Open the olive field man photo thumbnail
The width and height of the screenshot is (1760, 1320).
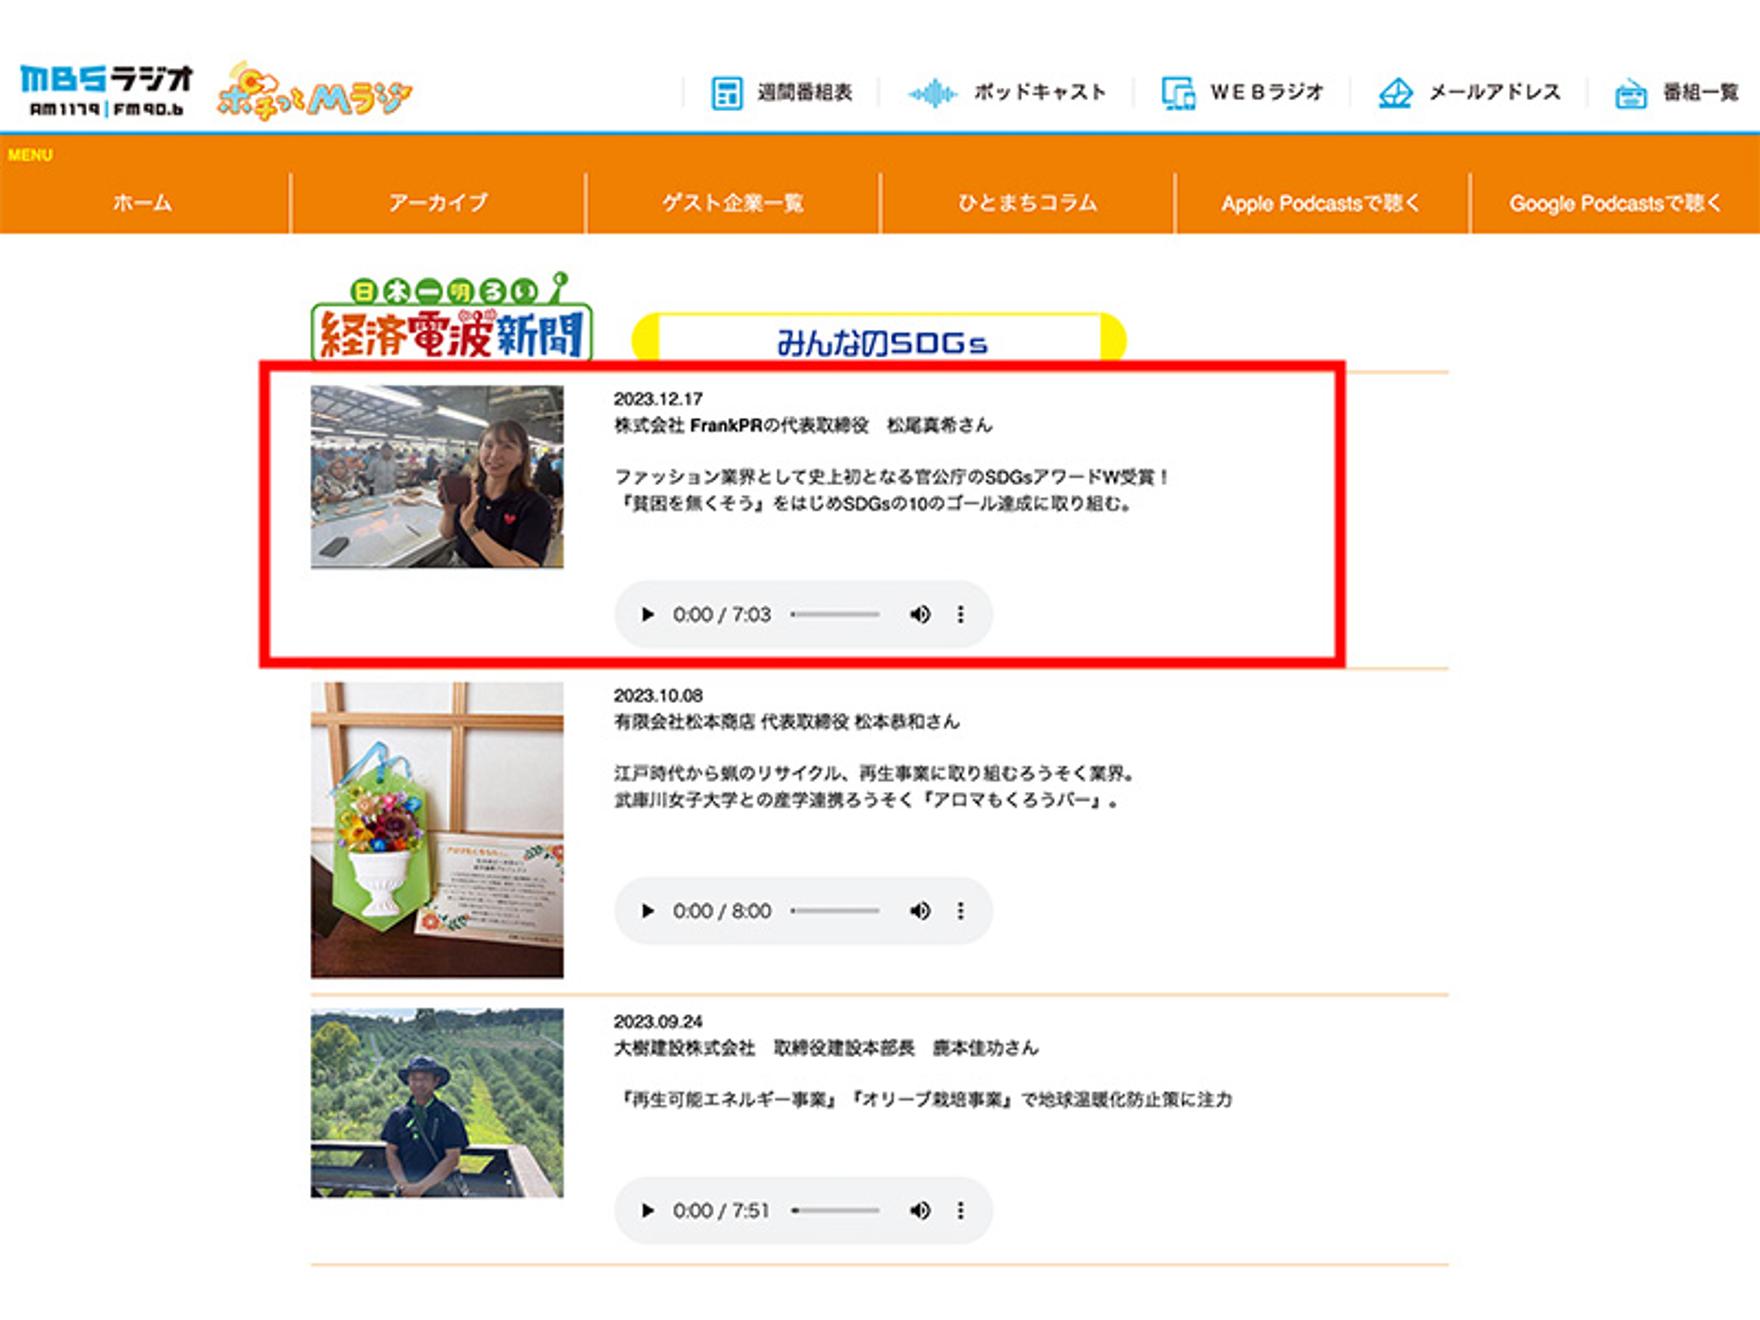point(437,1103)
